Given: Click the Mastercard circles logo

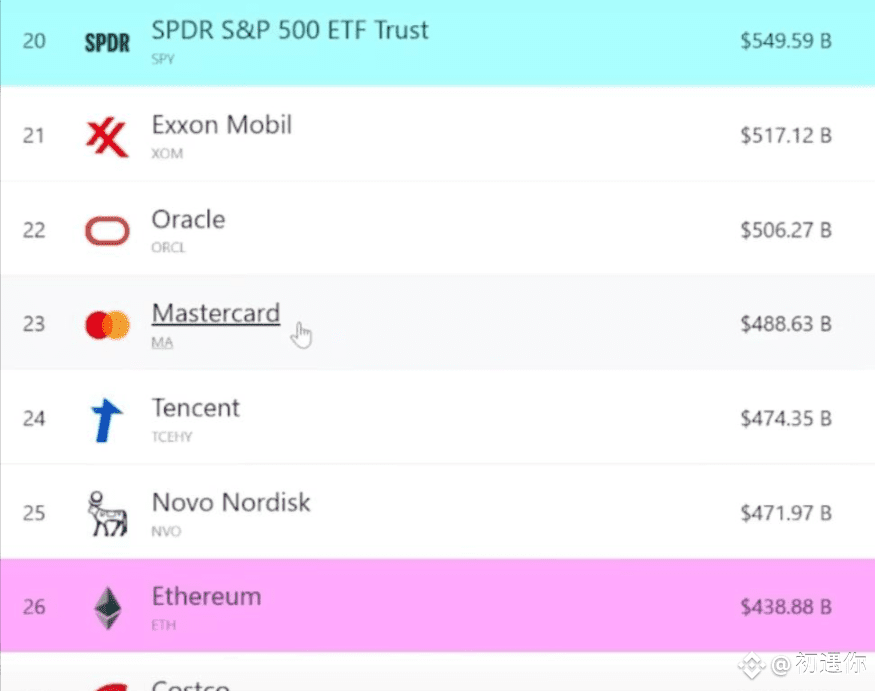Looking at the screenshot, I should (107, 325).
